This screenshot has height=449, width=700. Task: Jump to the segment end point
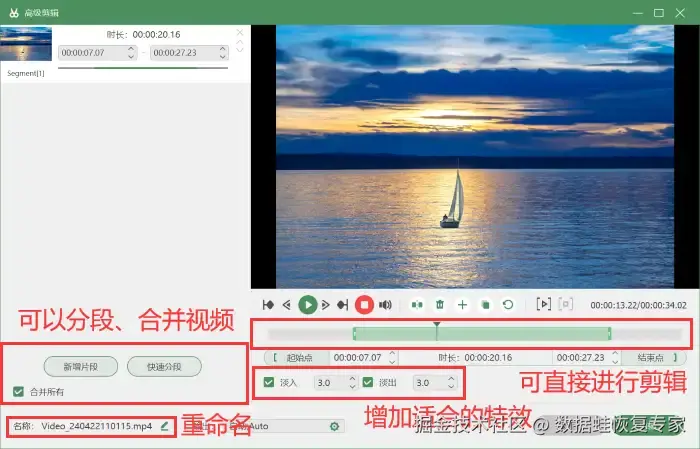pos(342,305)
